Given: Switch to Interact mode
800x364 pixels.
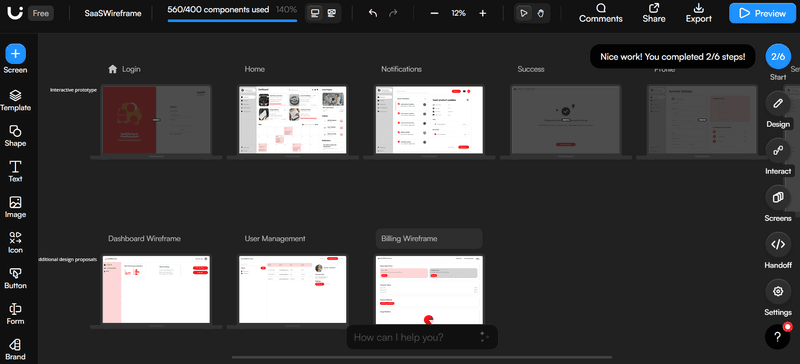Looking at the screenshot, I should 778,151.
